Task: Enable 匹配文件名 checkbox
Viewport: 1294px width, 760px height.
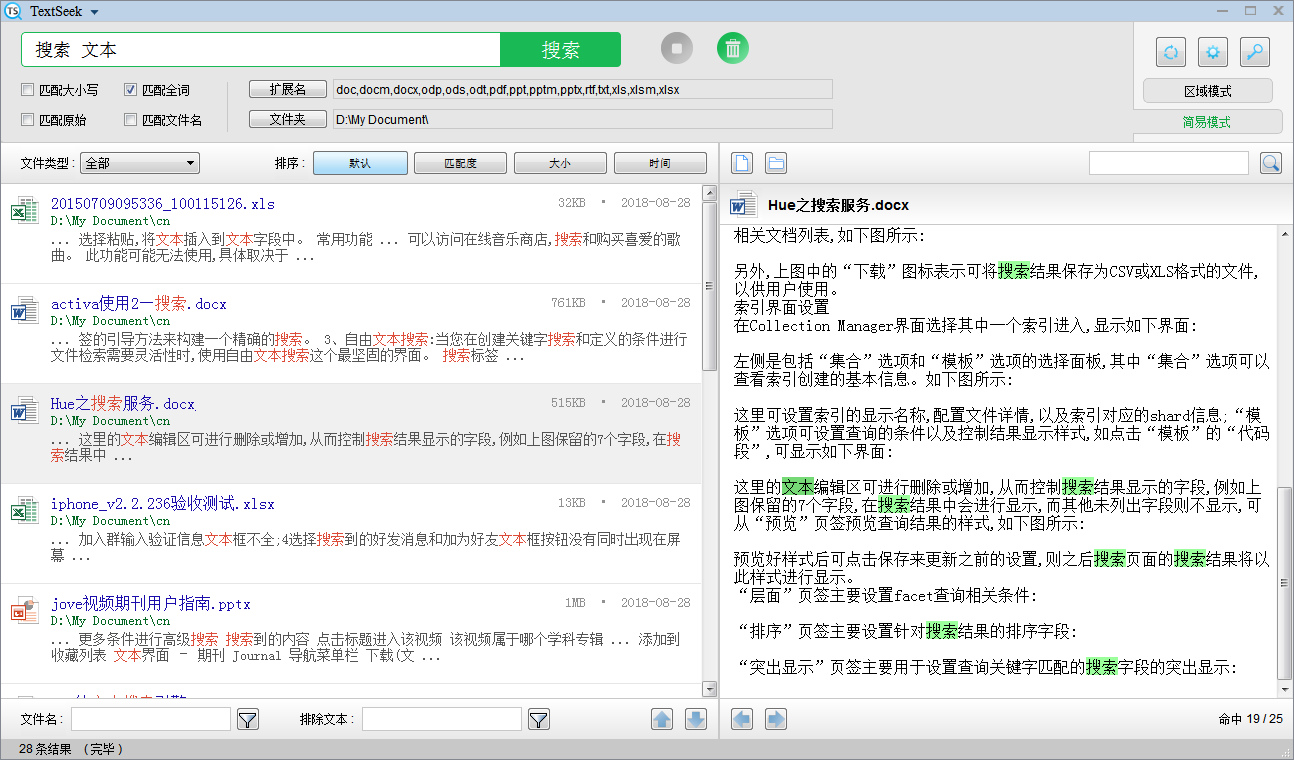Action: click(130, 120)
